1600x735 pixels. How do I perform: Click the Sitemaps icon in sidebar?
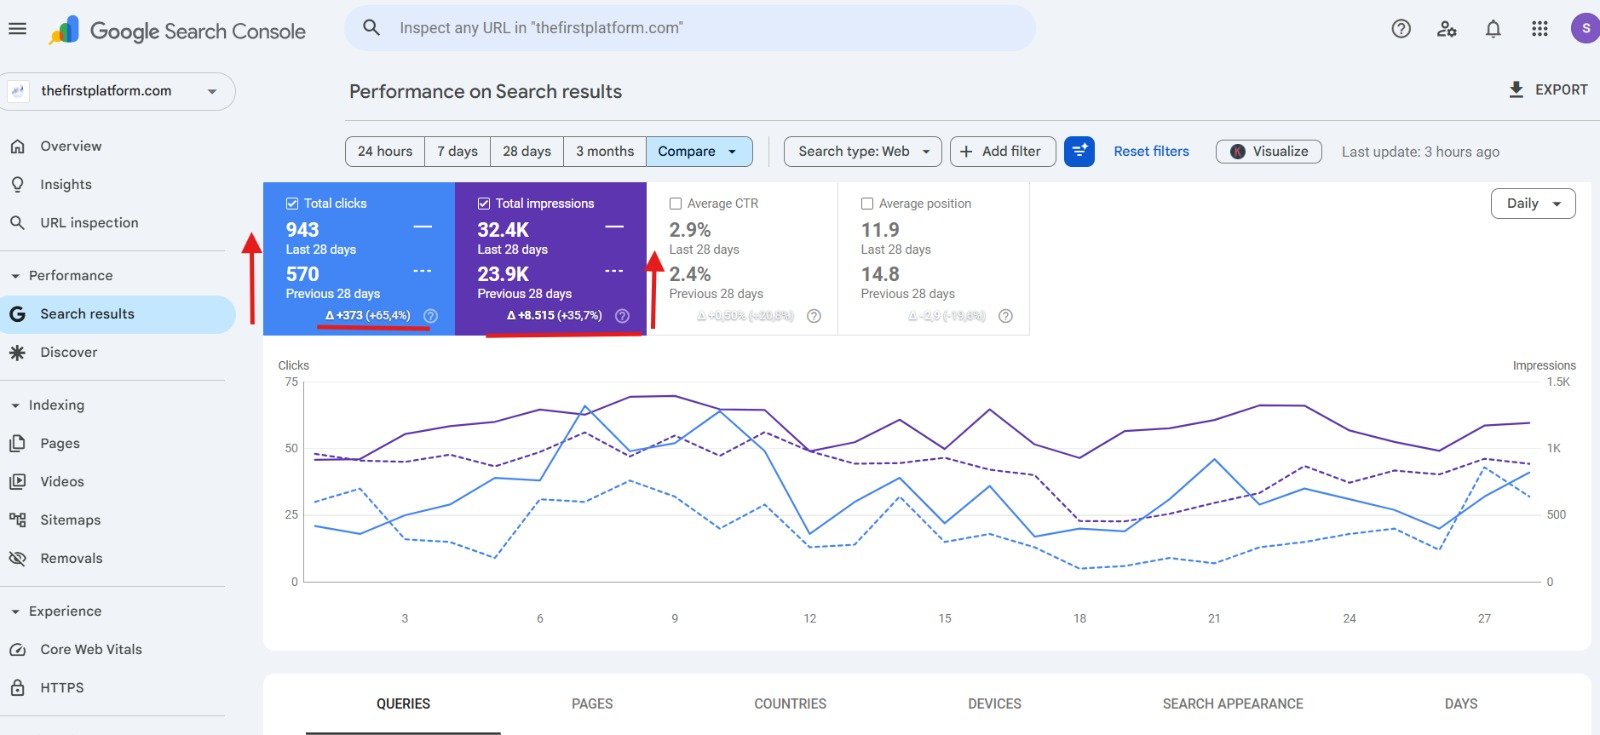(x=17, y=520)
